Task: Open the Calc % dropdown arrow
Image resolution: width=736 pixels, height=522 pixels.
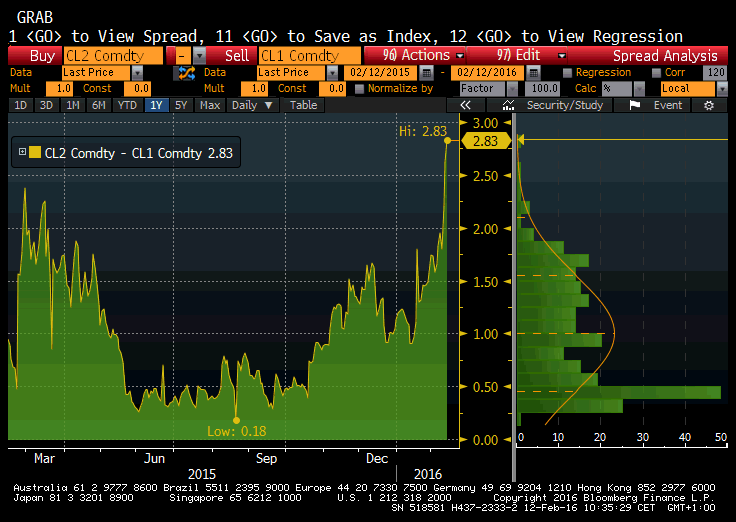Action: tap(639, 89)
